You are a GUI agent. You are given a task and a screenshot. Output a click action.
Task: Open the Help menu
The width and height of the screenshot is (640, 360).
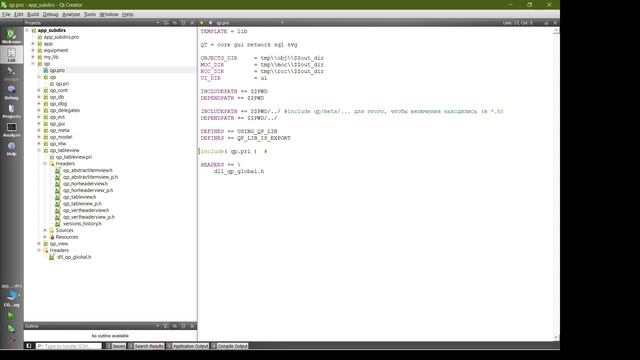pos(128,14)
